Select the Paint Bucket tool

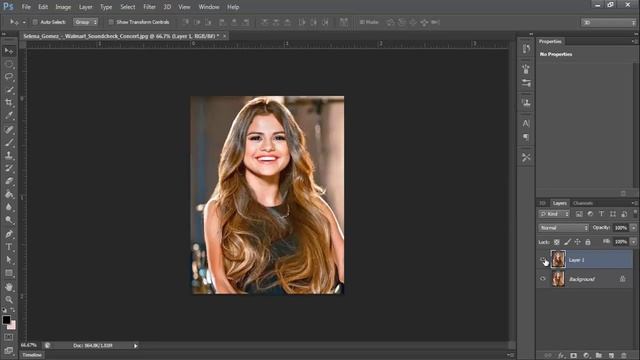click(x=9, y=194)
